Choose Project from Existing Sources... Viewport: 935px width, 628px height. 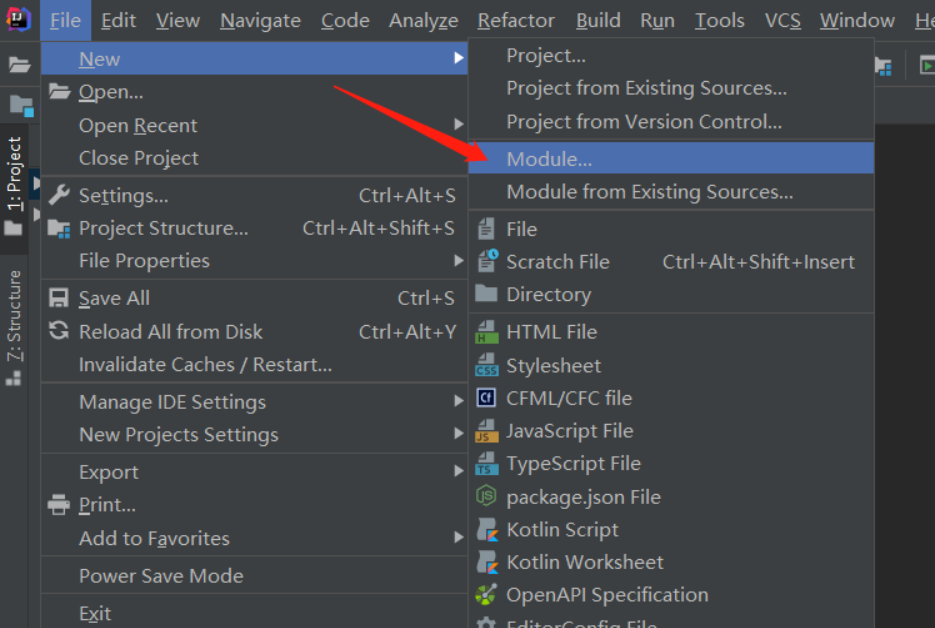point(671,88)
